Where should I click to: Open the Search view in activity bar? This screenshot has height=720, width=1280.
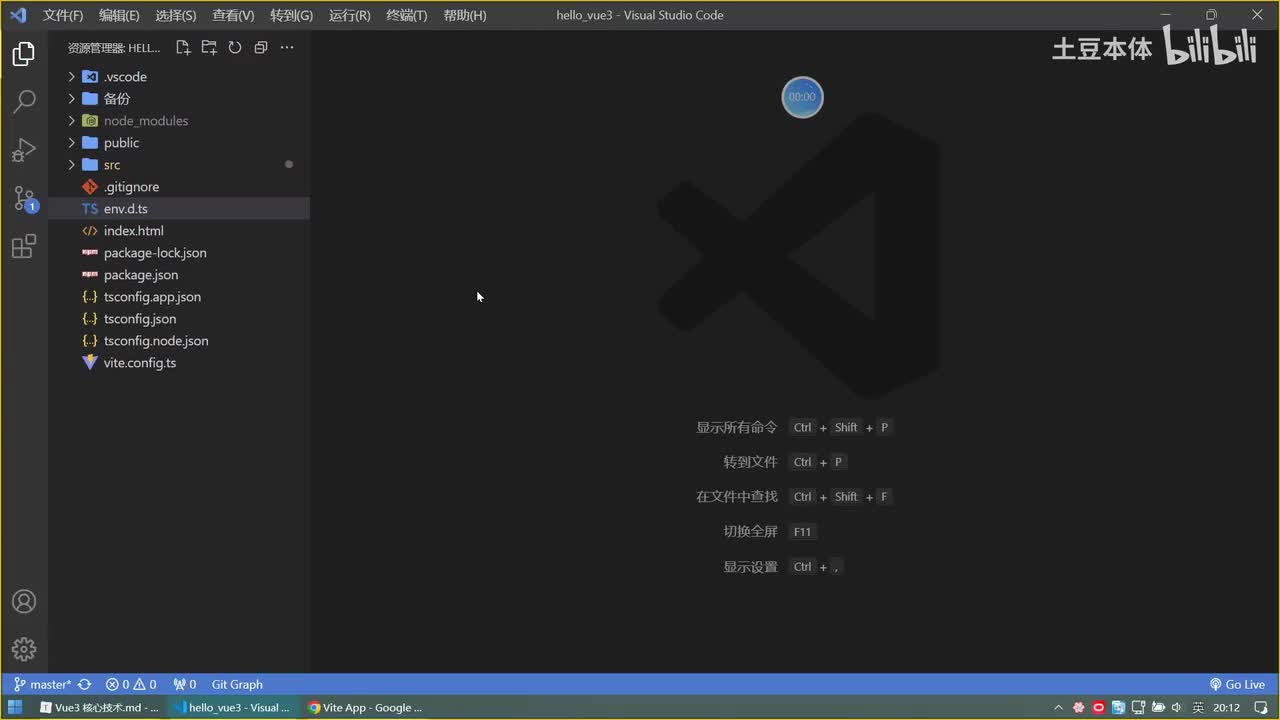[24, 102]
